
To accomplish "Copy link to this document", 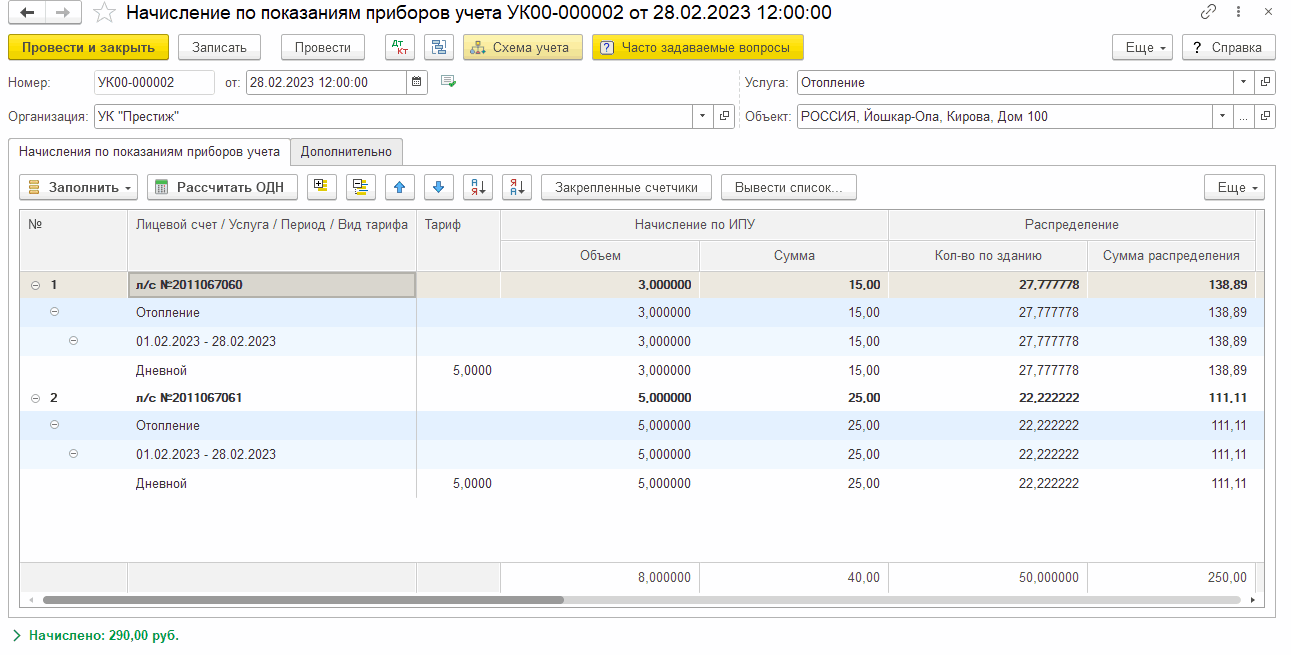I will (1208, 13).
